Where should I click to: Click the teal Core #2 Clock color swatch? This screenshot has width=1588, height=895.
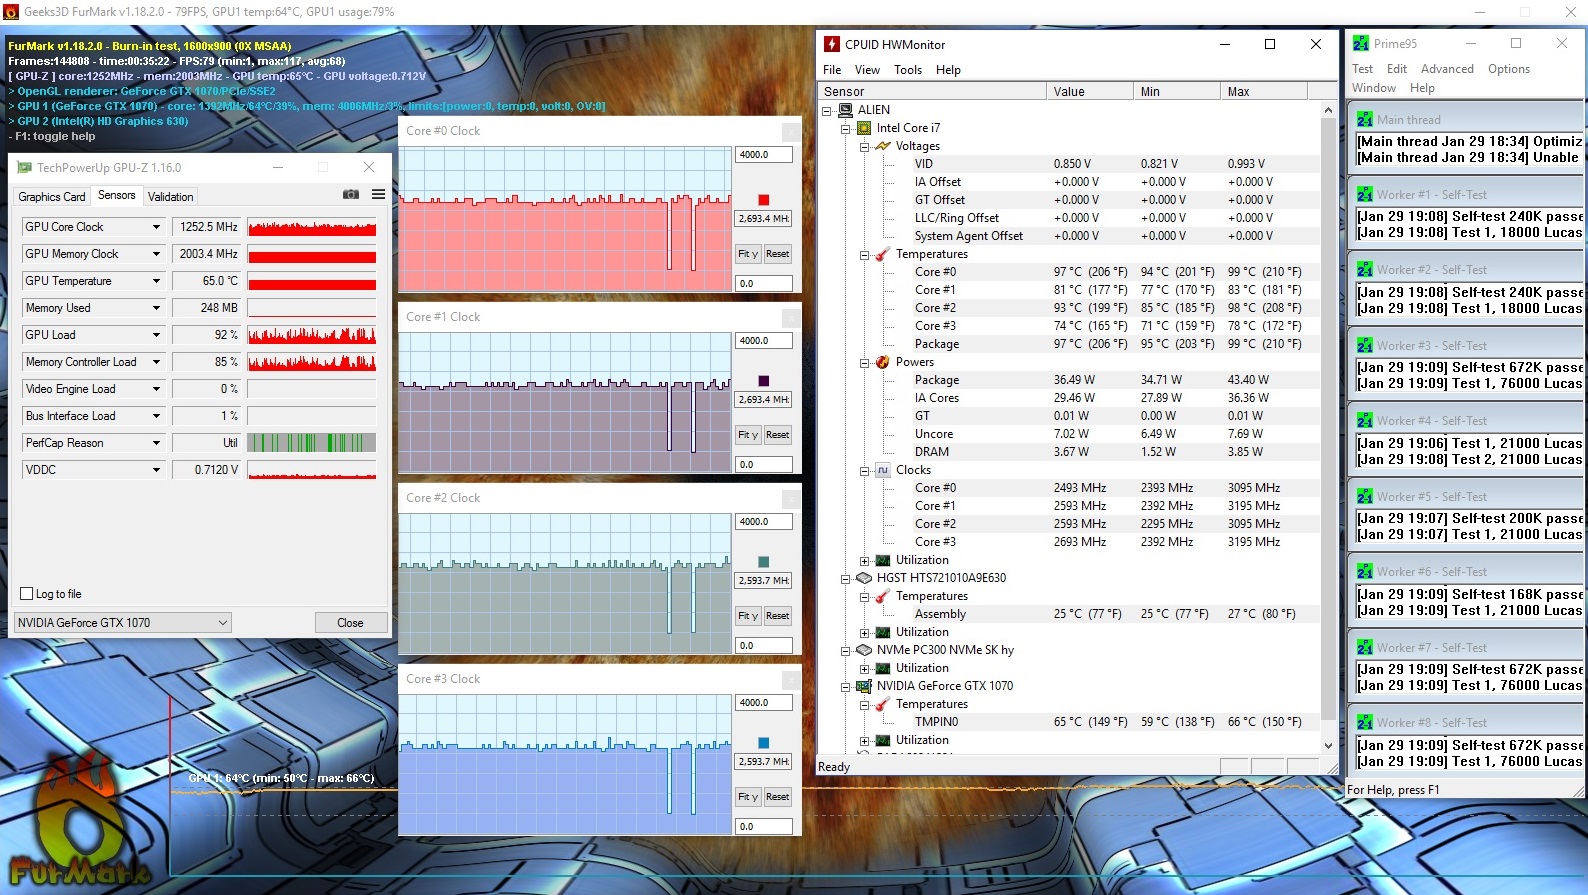click(x=764, y=562)
